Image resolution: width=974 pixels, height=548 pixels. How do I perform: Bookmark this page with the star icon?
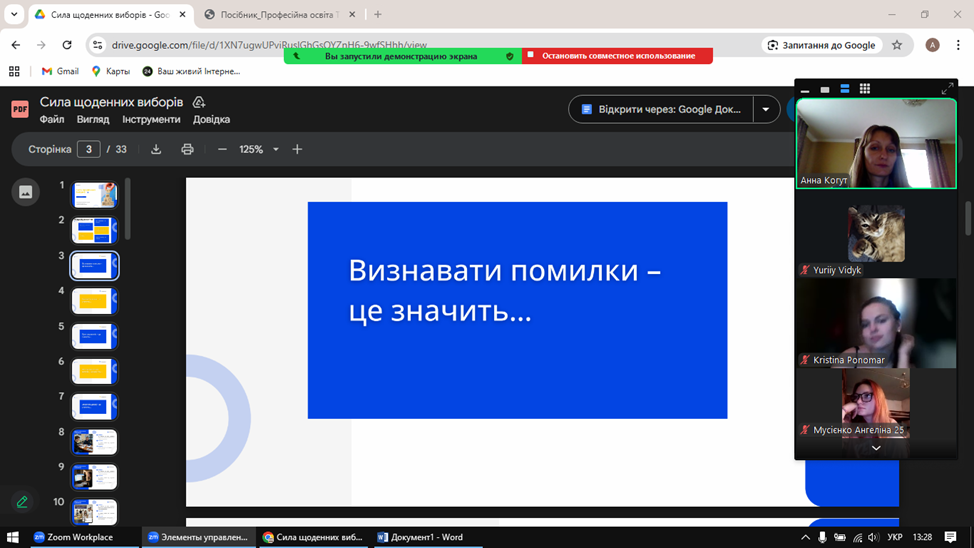[897, 45]
